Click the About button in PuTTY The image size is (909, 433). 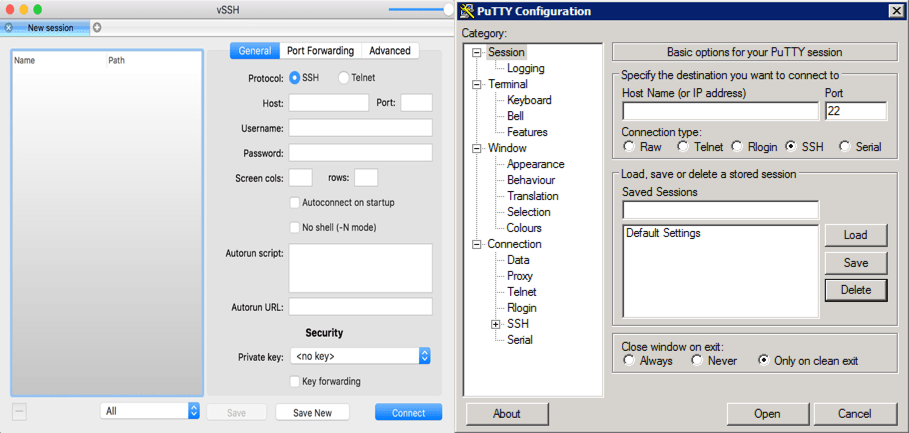click(506, 414)
